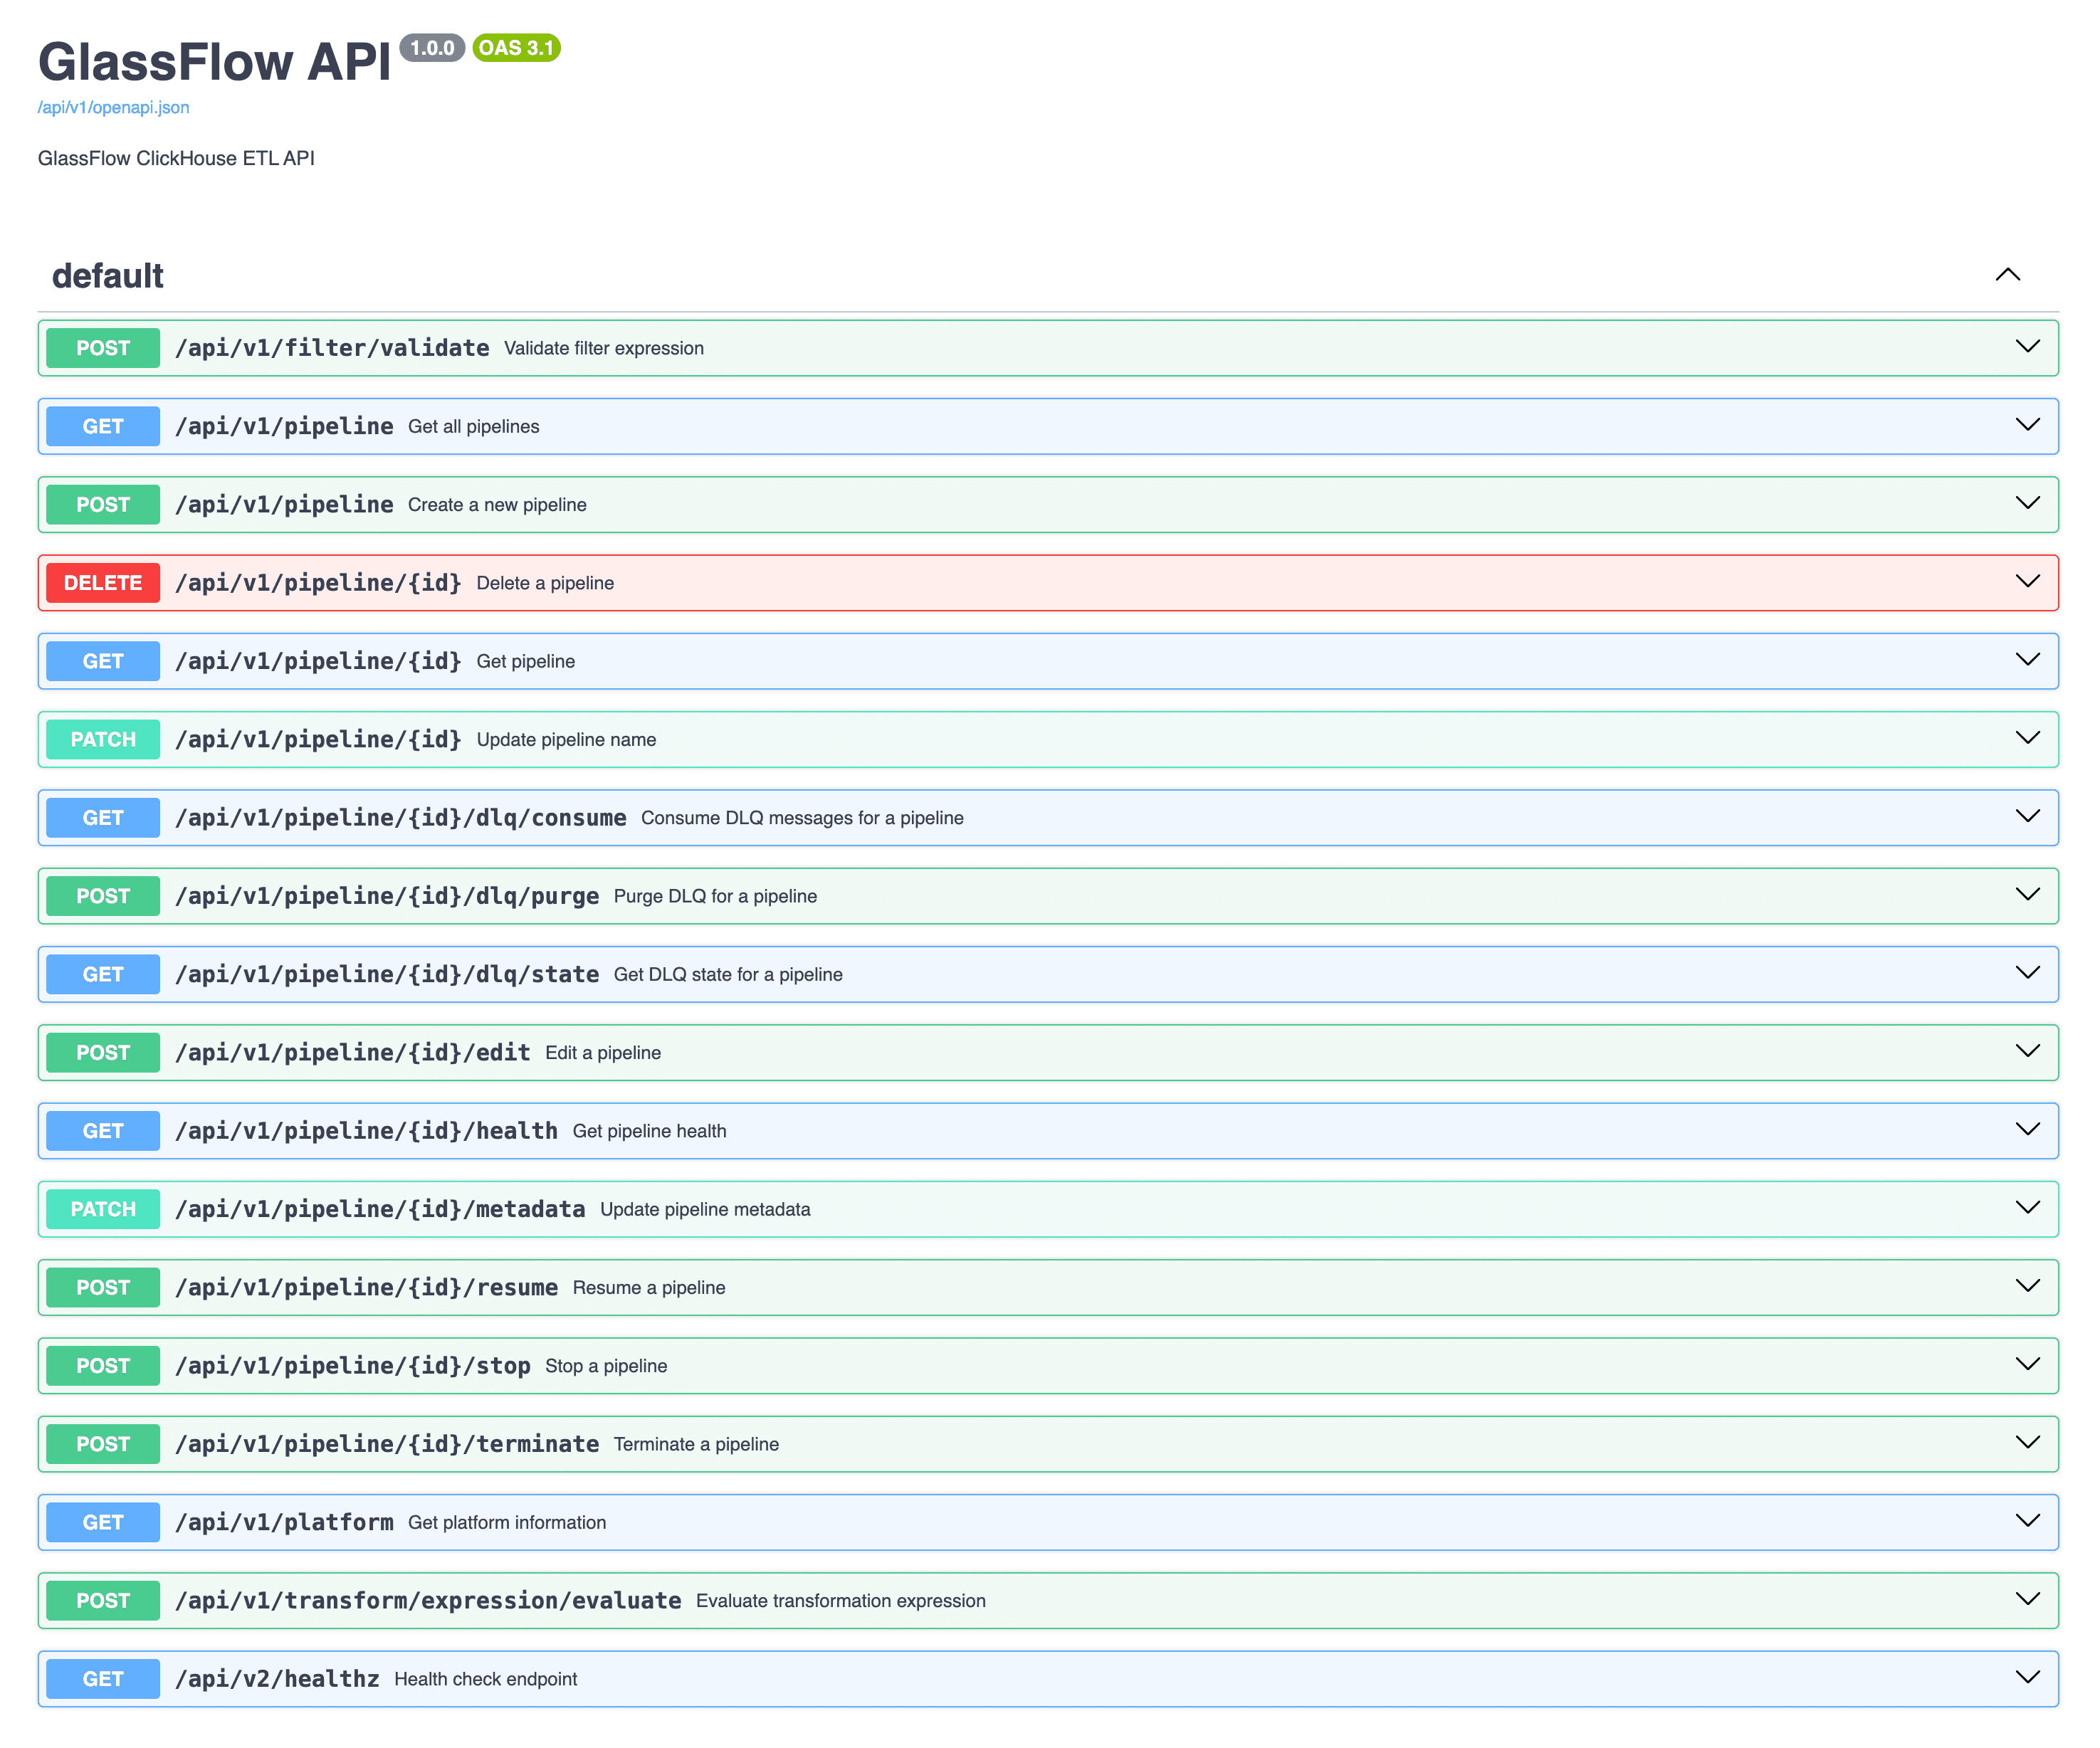The image size is (2100, 1748).
Task: Expand the Create a new pipeline endpoint
Action: 2028,504
